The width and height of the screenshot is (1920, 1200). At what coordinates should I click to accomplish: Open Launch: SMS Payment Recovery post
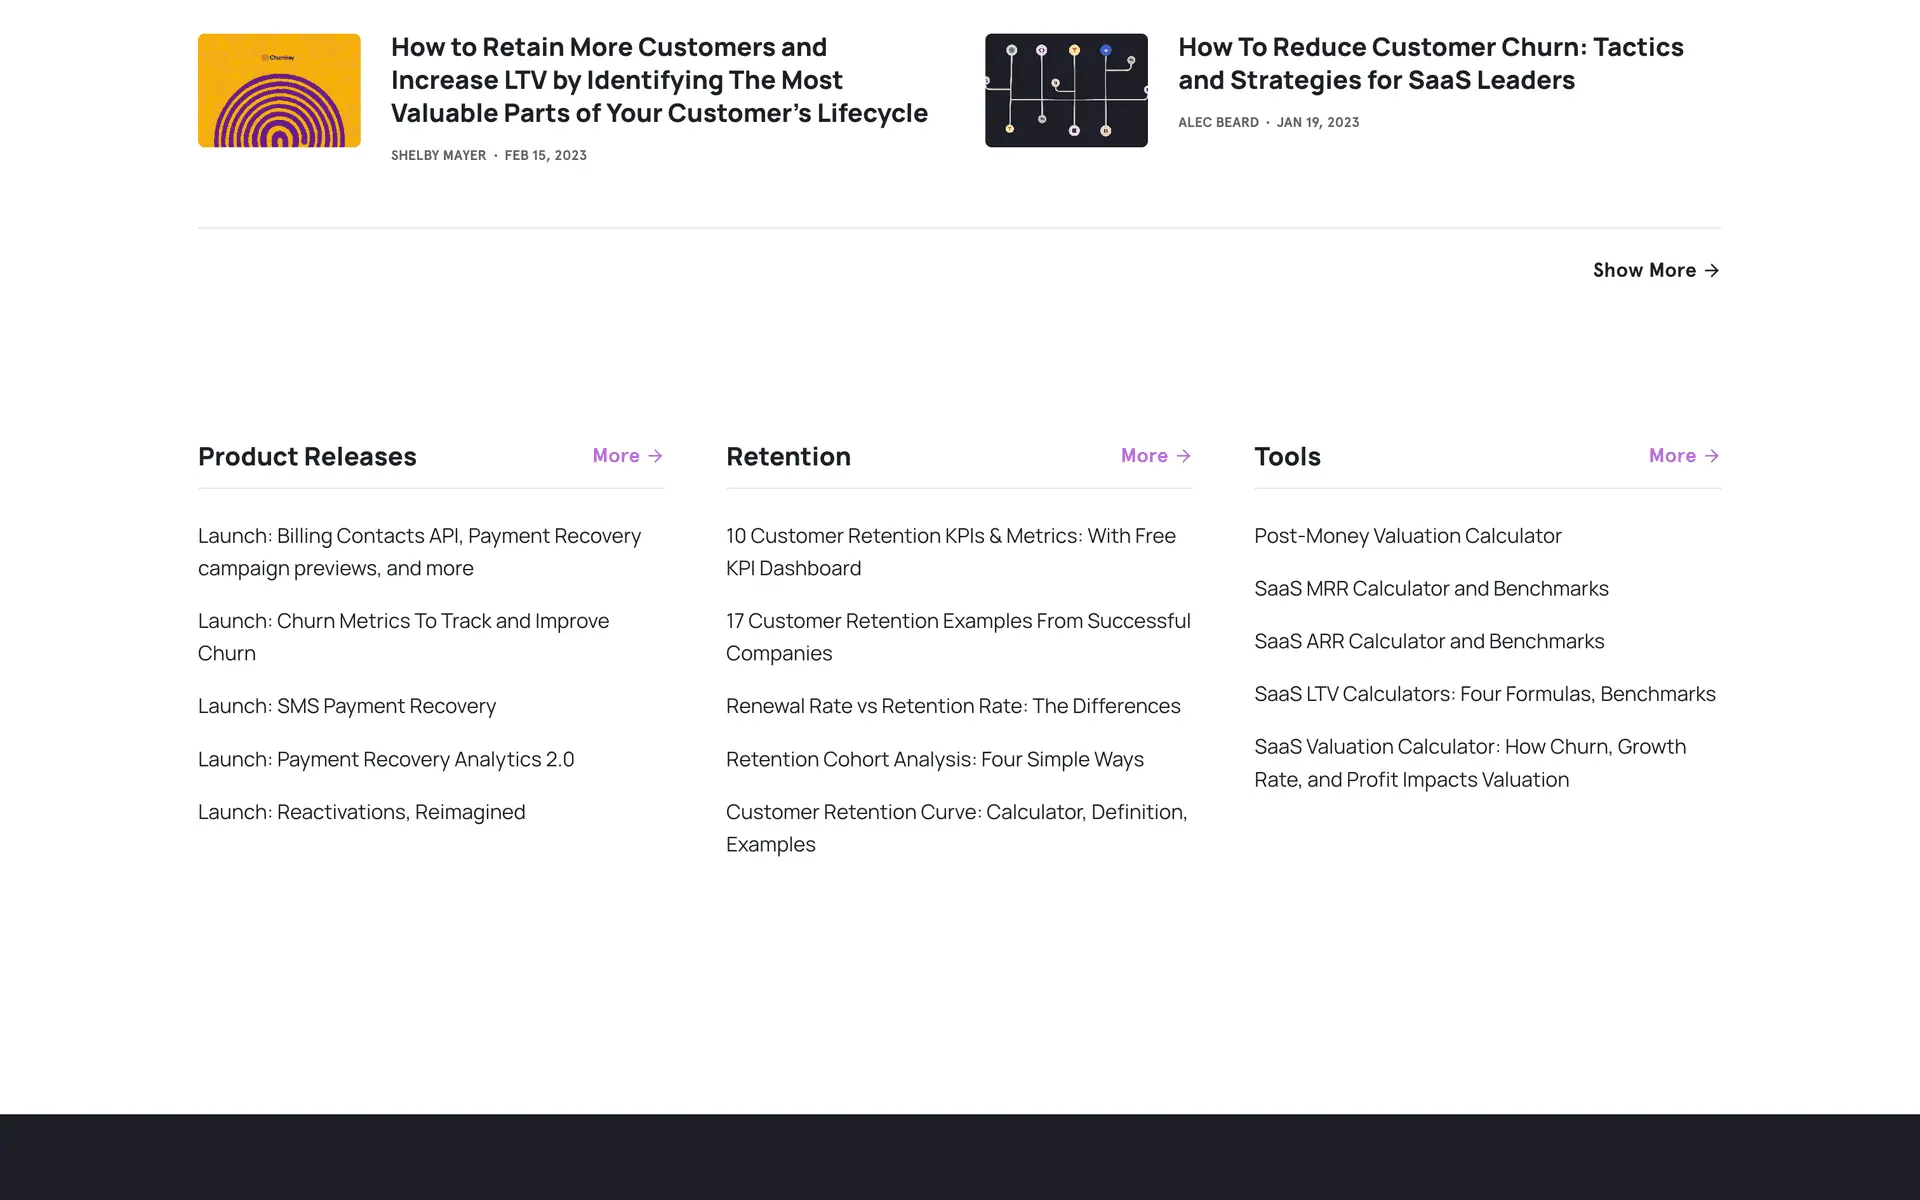pos(346,706)
